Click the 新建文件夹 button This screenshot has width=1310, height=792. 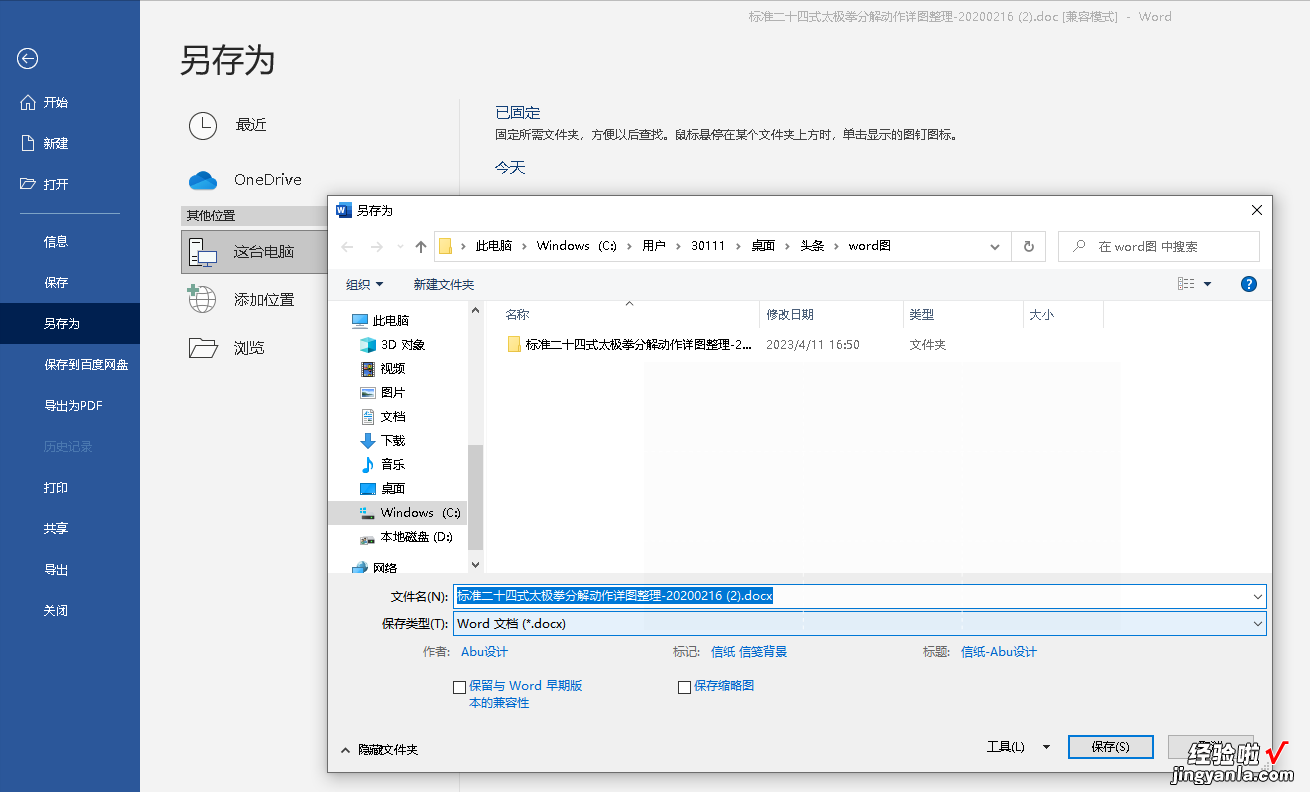[444, 284]
